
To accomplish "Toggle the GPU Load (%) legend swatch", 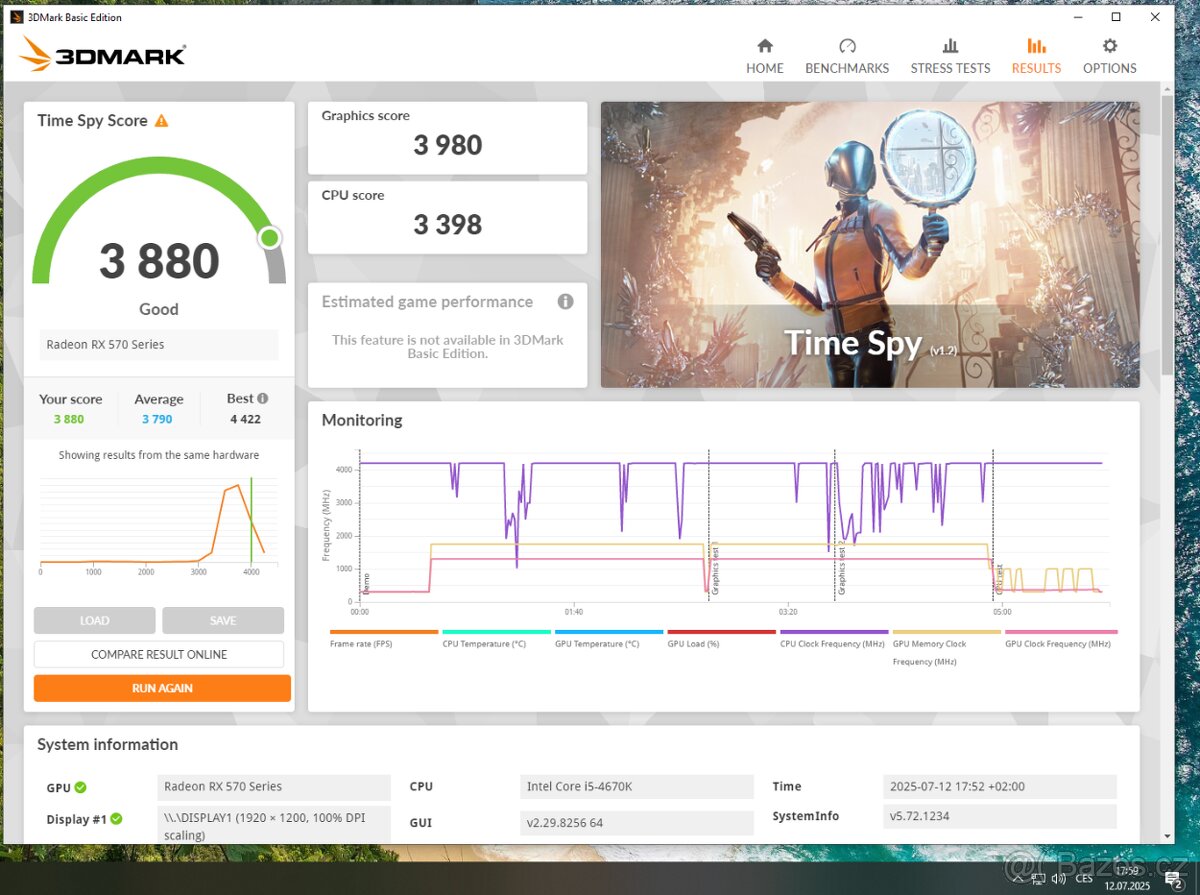I will pyautogui.click(x=722, y=632).
